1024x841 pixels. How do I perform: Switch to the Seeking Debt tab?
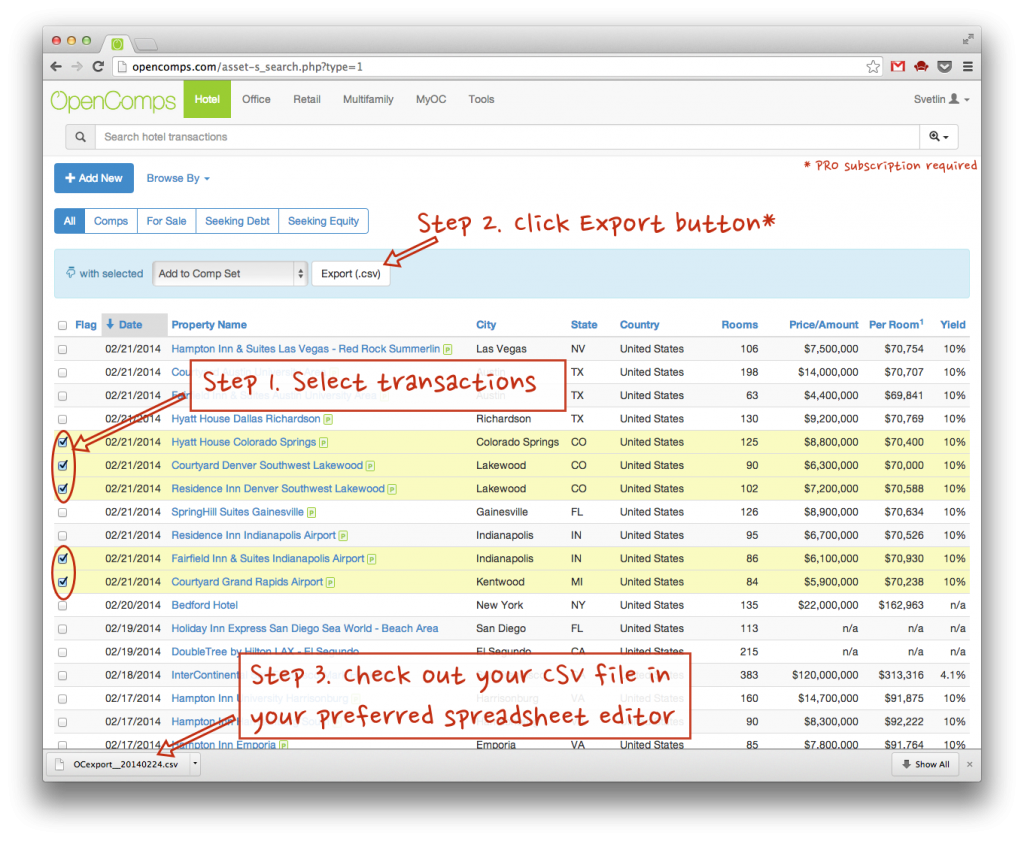click(x=237, y=221)
